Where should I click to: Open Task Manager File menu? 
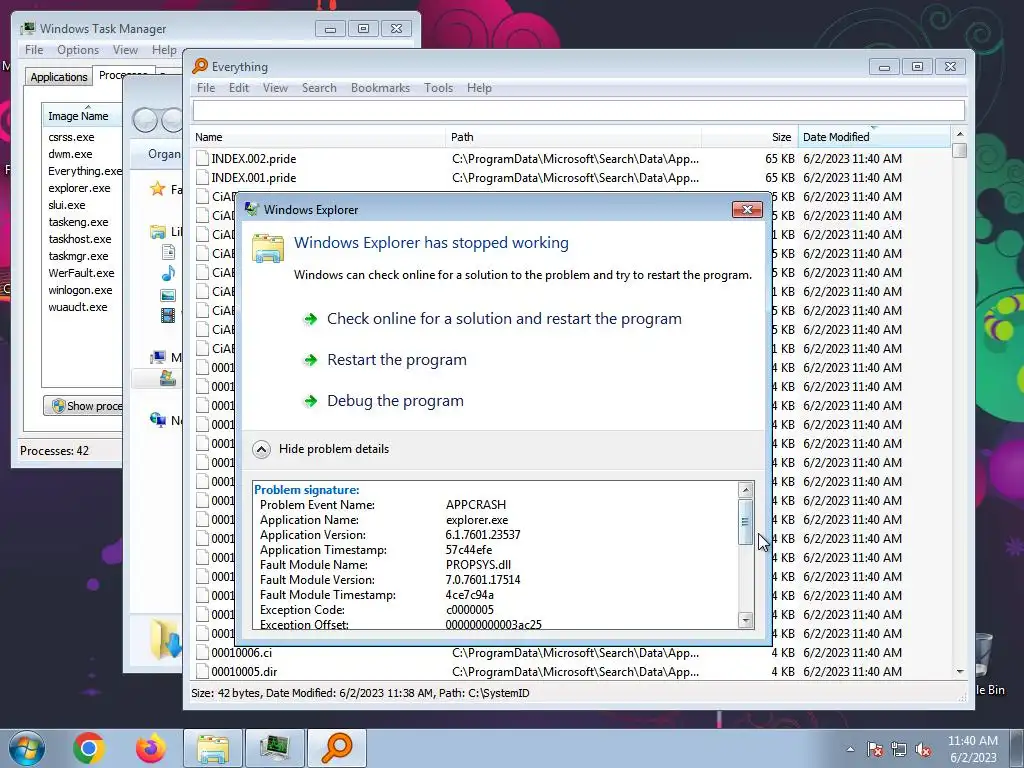coord(34,50)
